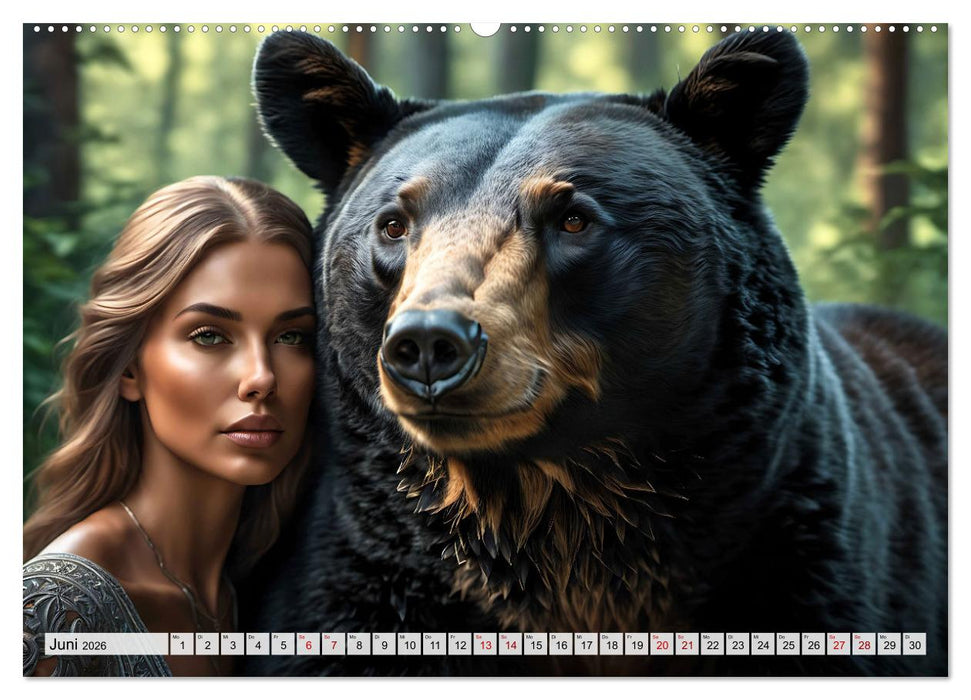This screenshot has height=700, width=971.
Task: Click the red date 14 cell
Action: [510, 644]
